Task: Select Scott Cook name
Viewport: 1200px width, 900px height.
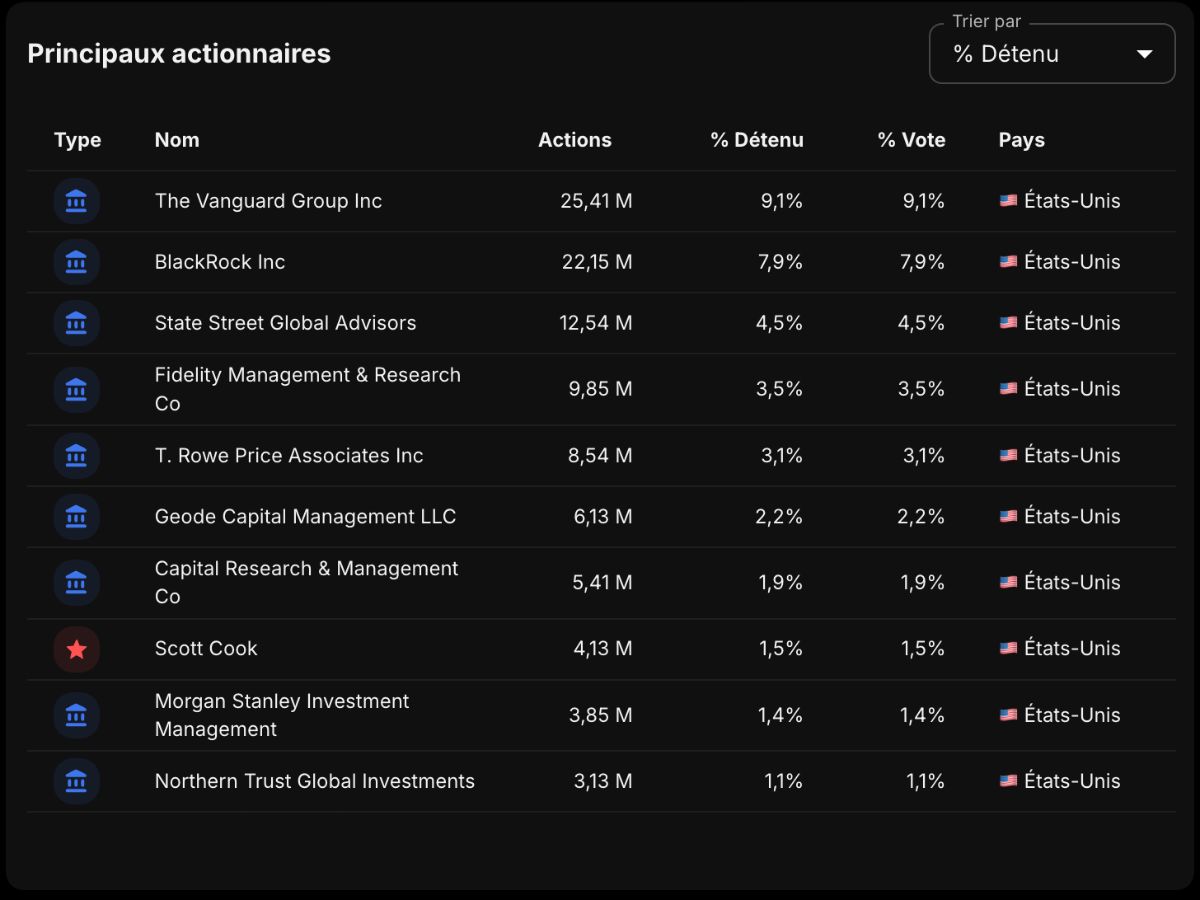Action: click(x=206, y=649)
